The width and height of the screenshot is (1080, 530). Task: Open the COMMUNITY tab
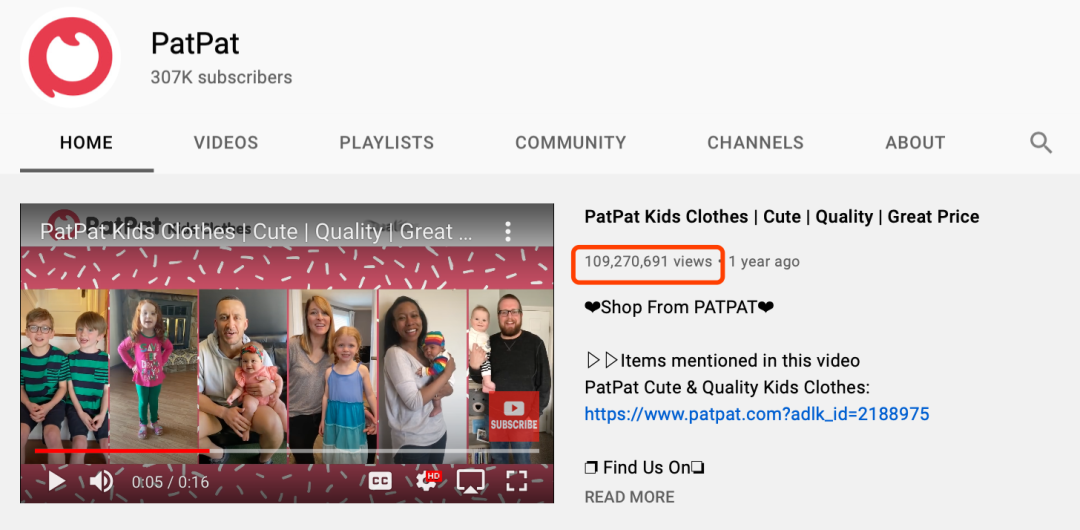[x=570, y=143]
